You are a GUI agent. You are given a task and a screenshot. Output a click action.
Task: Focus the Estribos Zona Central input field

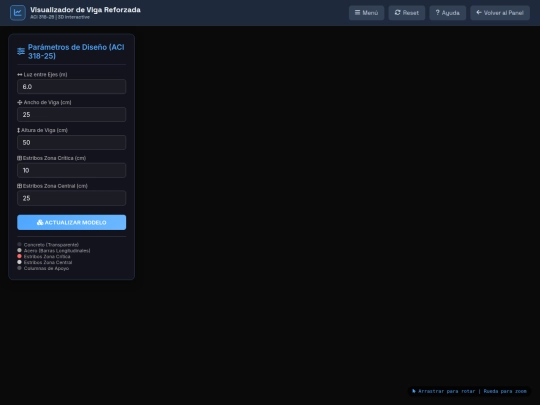pos(72,198)
